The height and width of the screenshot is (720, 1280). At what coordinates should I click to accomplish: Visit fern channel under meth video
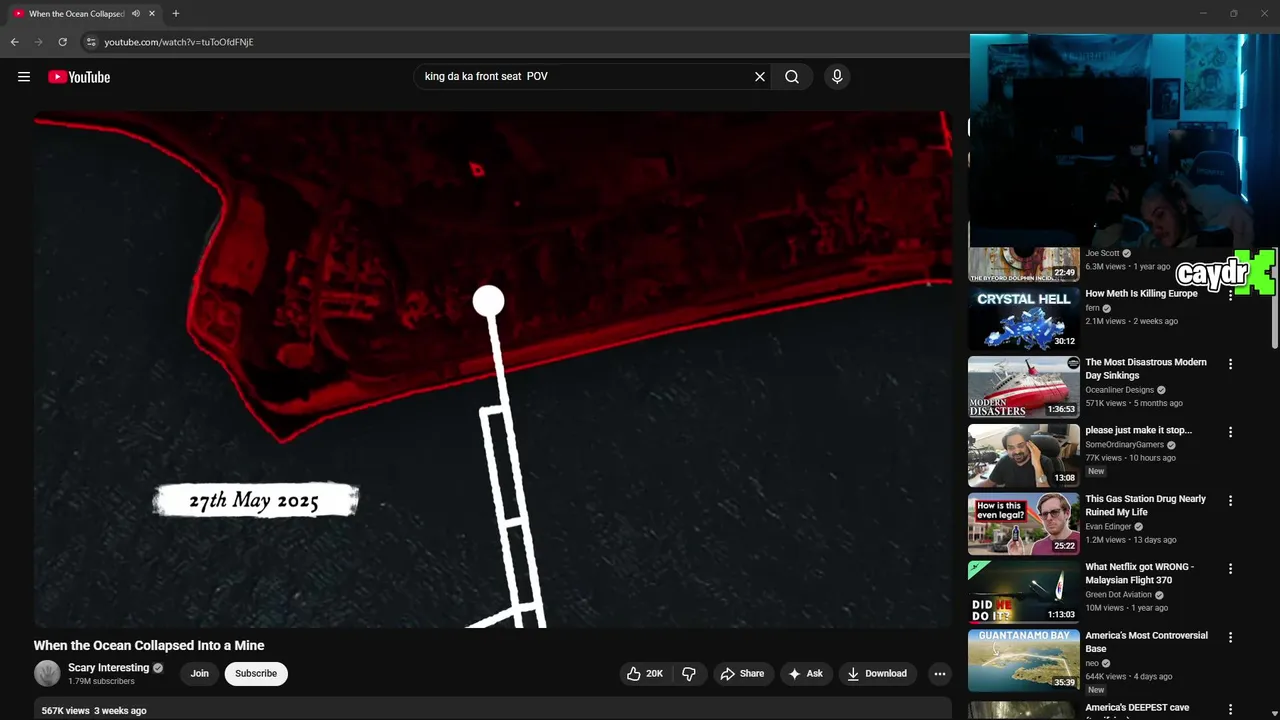1092,308
